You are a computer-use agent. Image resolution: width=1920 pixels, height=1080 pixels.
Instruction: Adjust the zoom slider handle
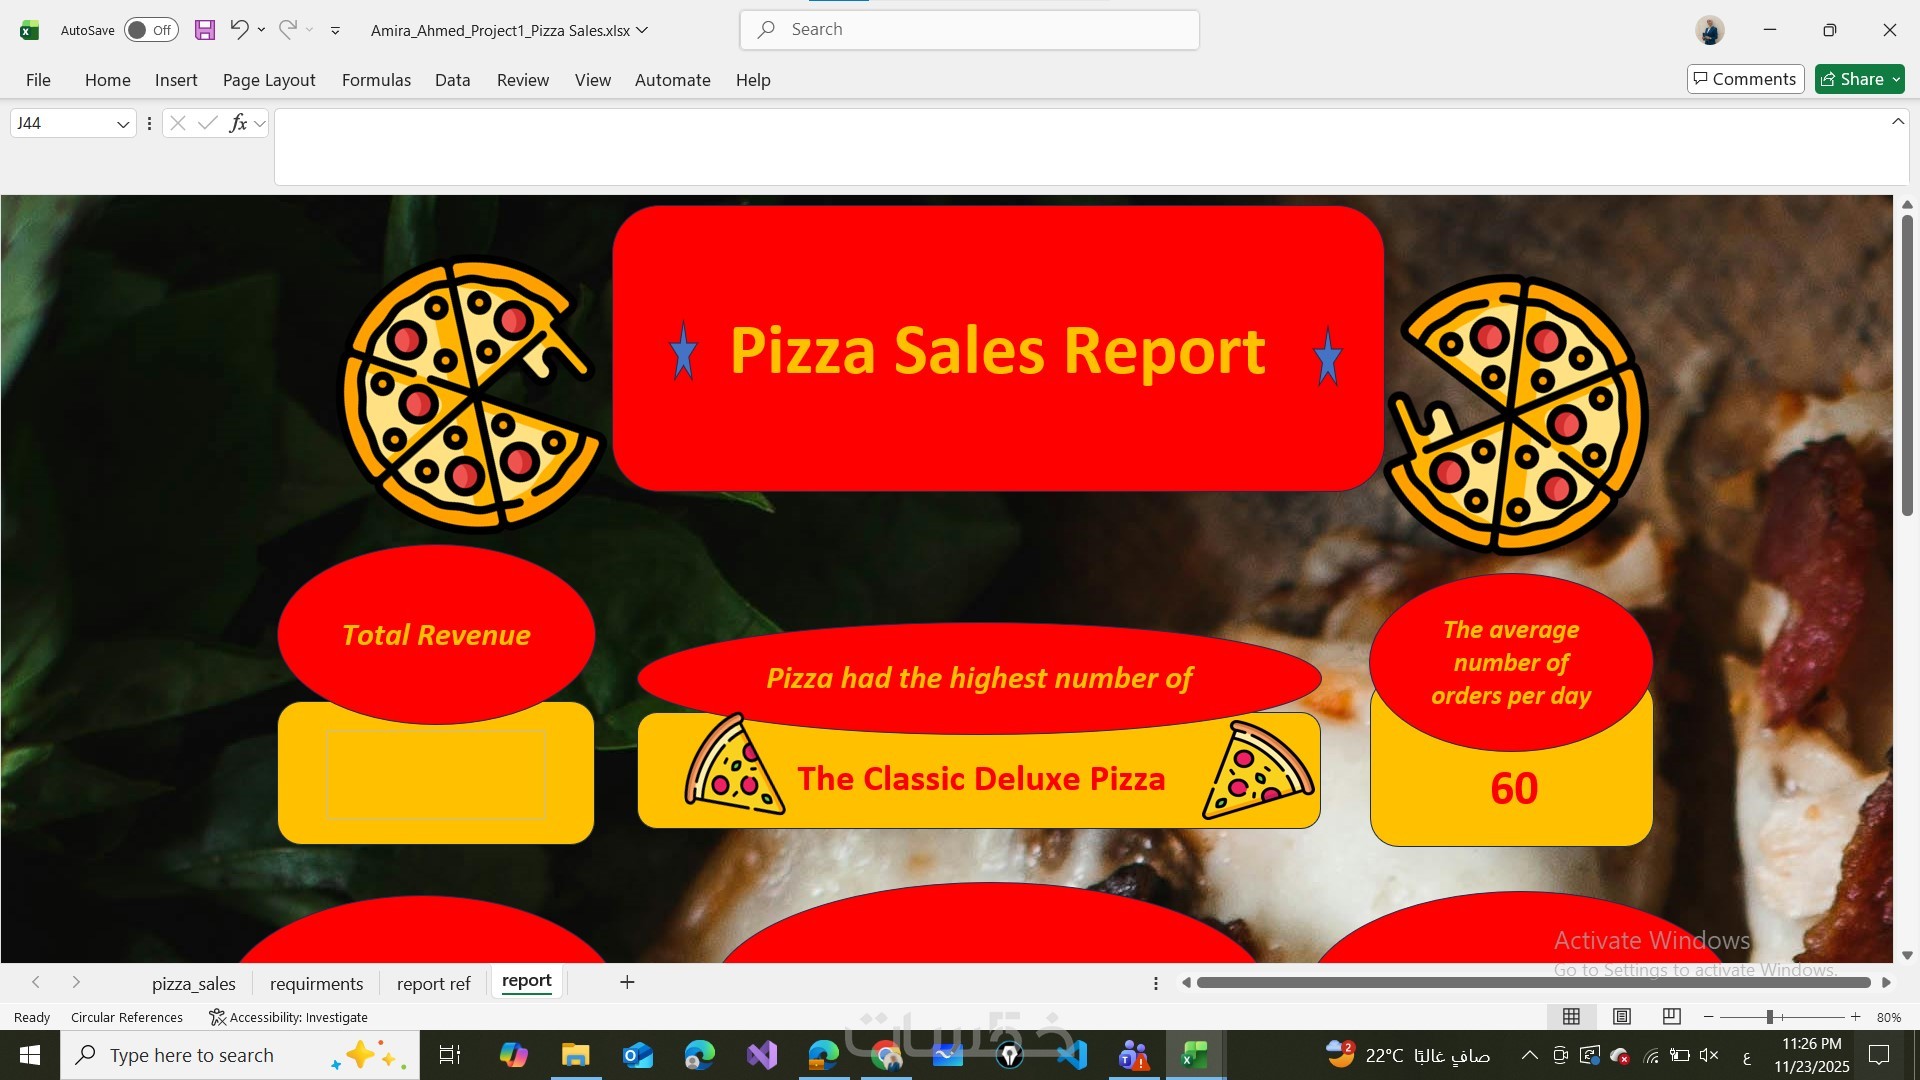(1769, 1016)
